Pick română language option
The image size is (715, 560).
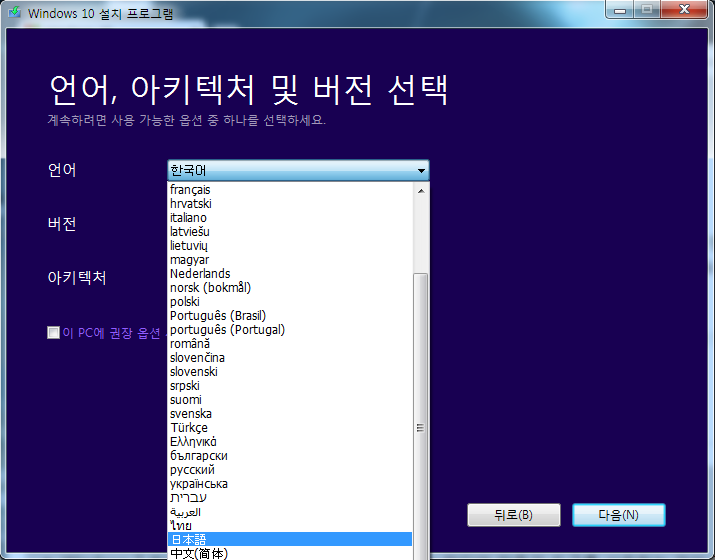coord(290,343)
